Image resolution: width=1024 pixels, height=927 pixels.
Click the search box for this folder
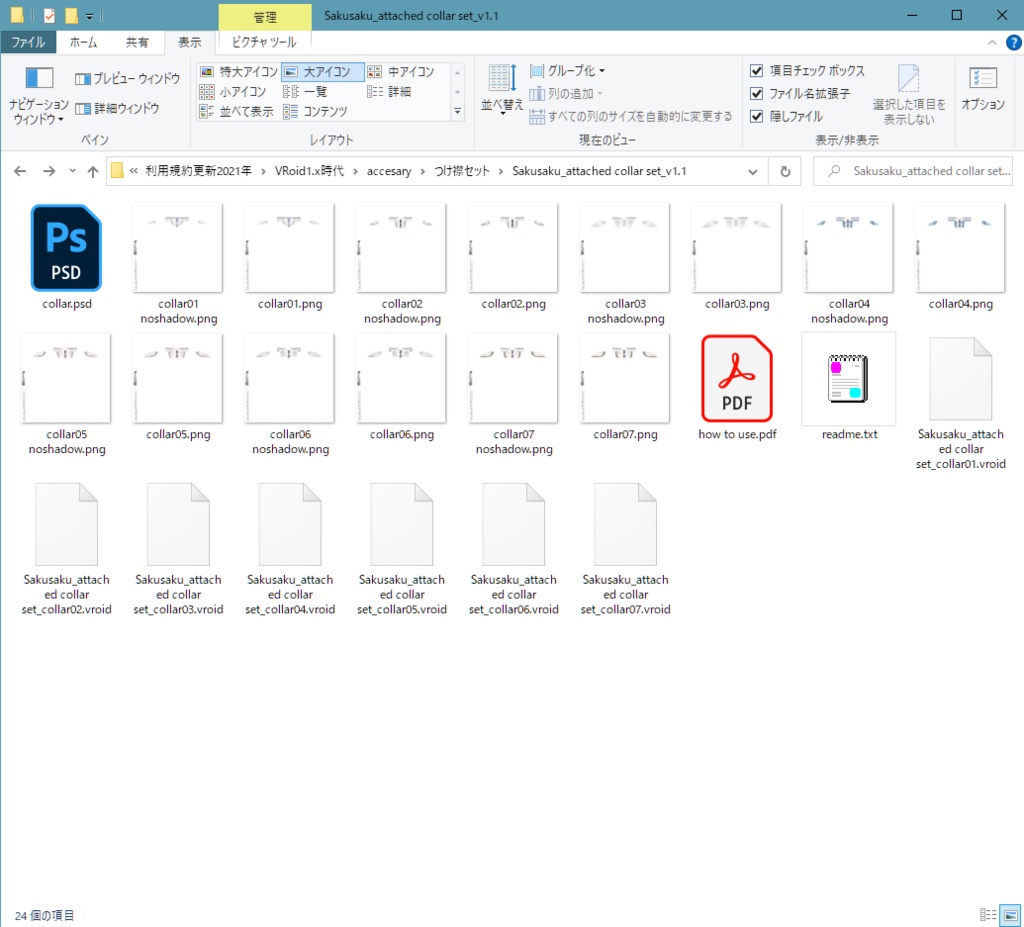(x=913, y=171)
